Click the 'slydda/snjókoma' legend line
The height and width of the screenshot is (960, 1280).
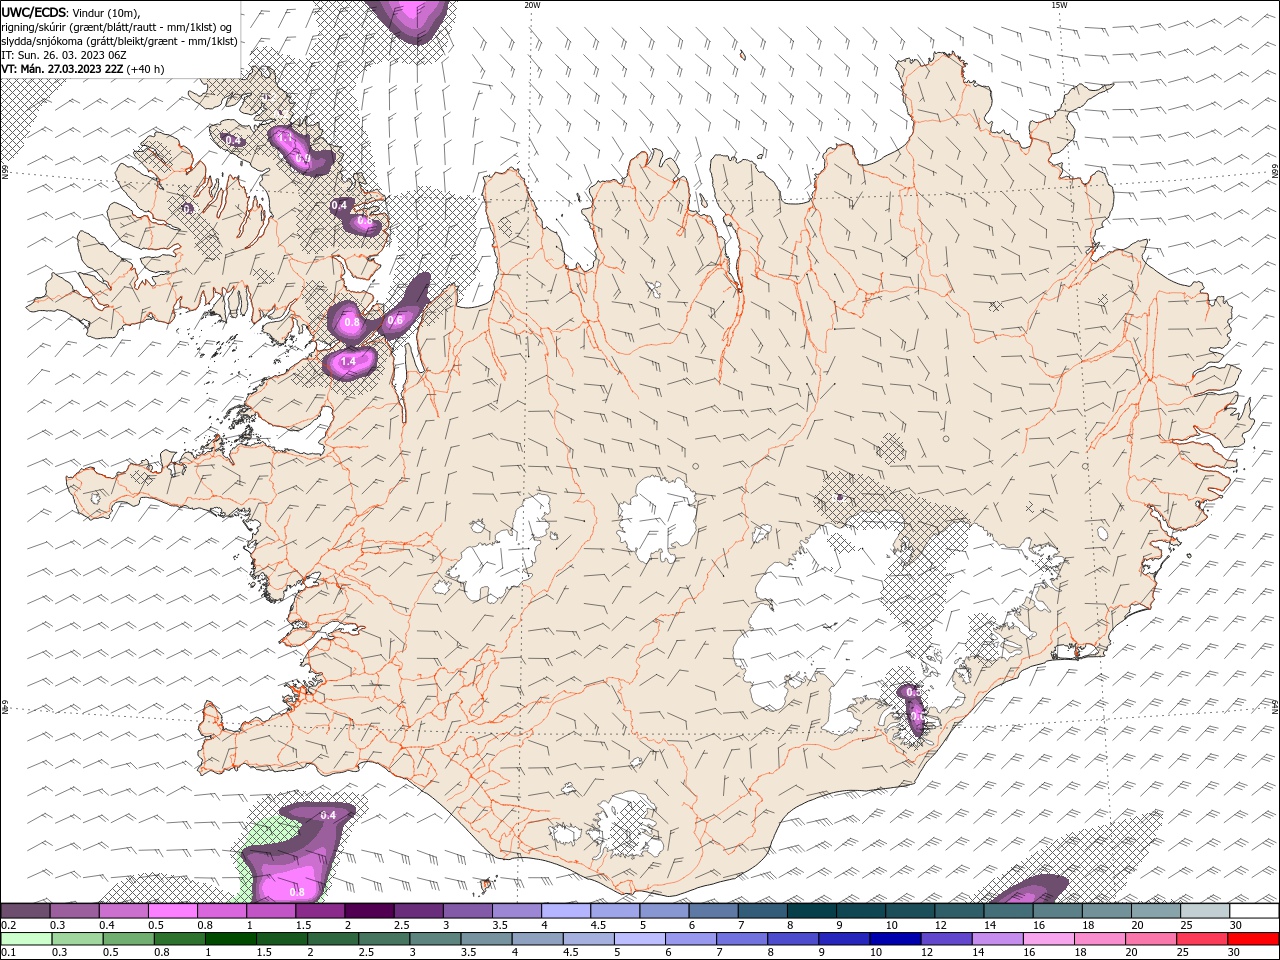[x=120, y=41]
